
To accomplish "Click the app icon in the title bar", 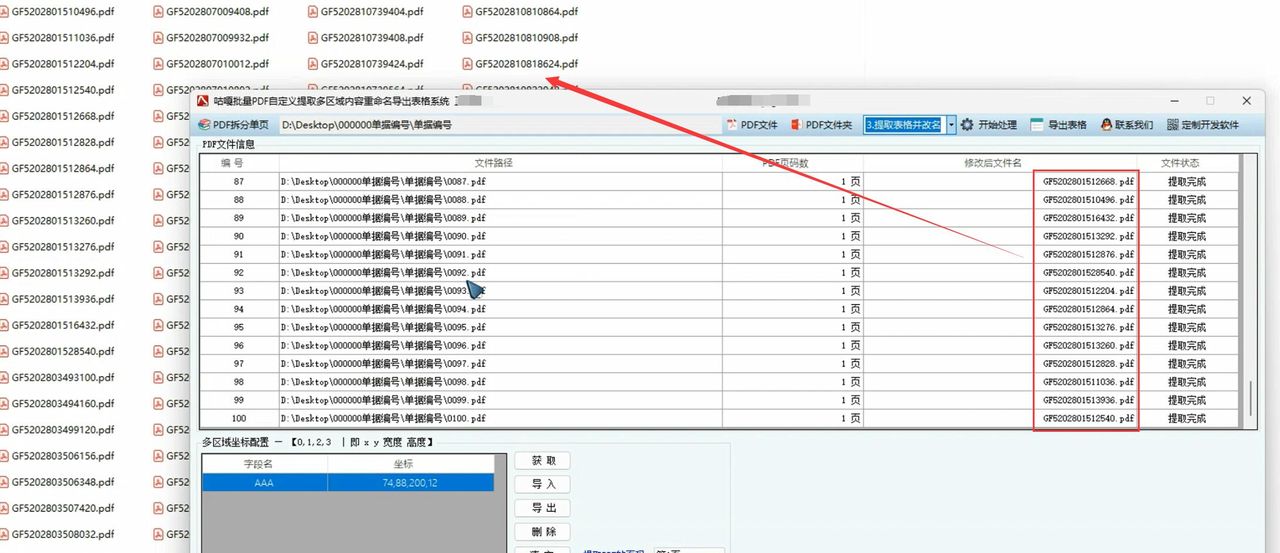I will coord(203,101).
